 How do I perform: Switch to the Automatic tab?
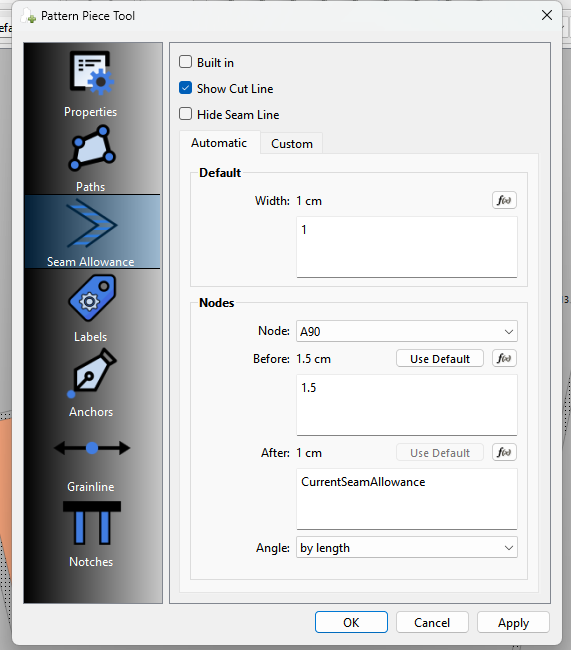(219, 143)
